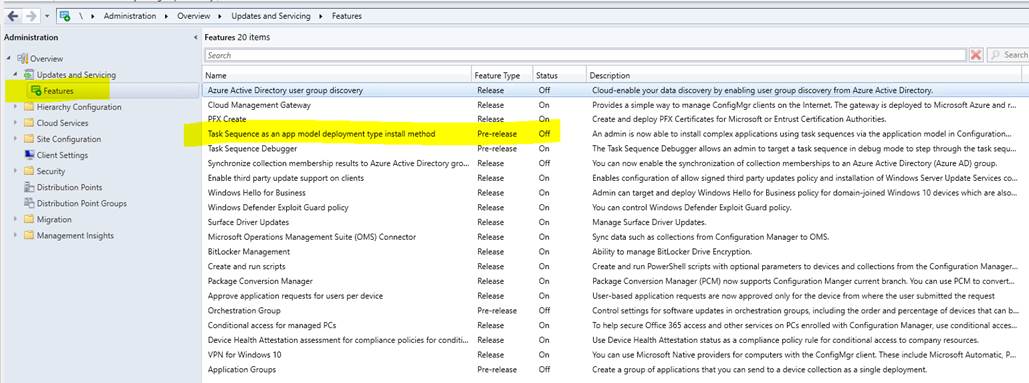The height and width of the screenshot is (383, 1029).
Task: Sort by the Status column header
Action: pos(558,75)
